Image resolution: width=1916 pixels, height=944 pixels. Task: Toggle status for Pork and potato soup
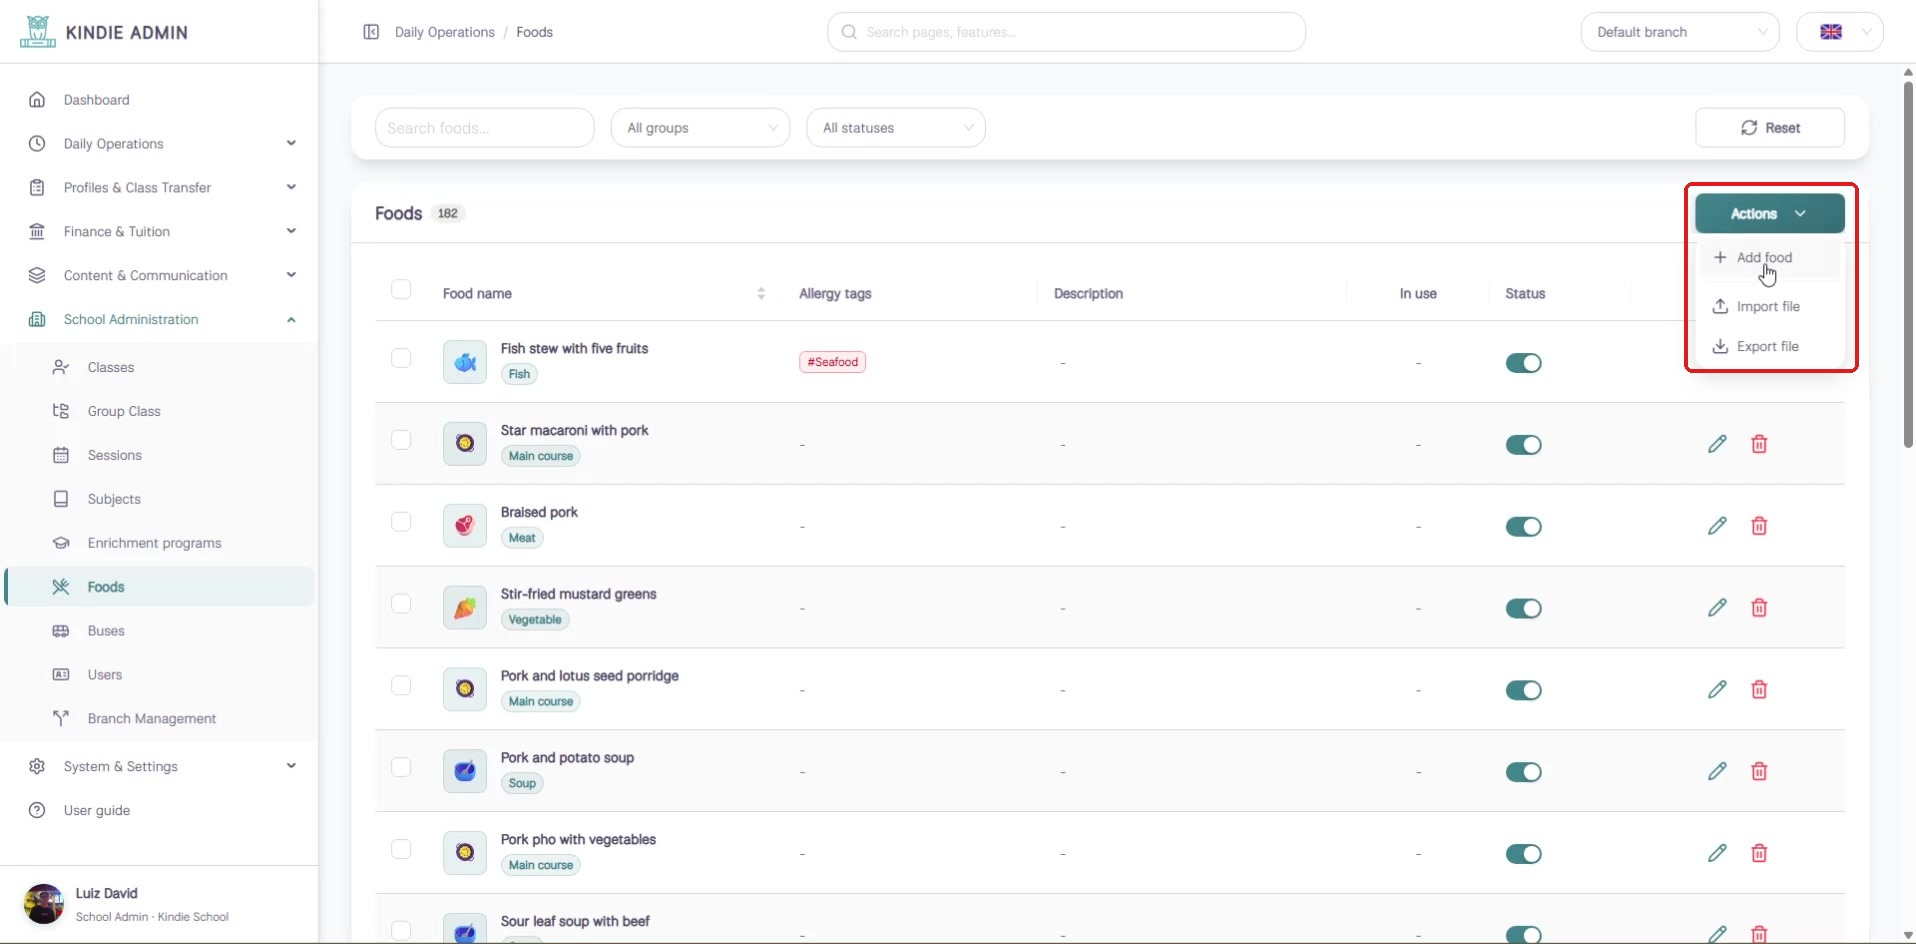pos(1523,772)
